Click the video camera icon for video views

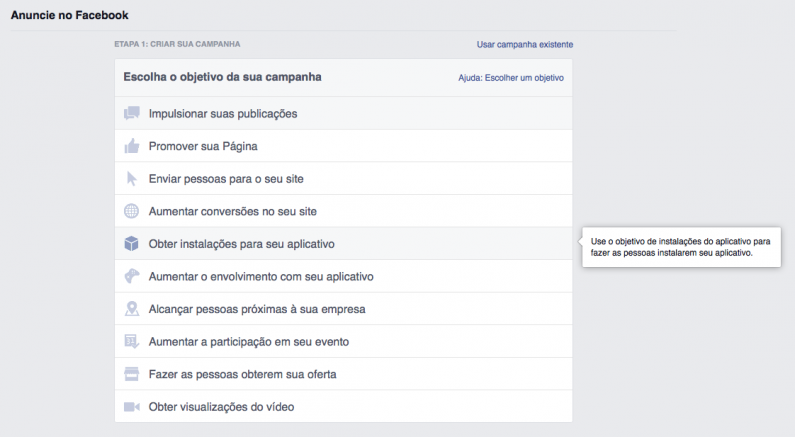tap(132, 407)
